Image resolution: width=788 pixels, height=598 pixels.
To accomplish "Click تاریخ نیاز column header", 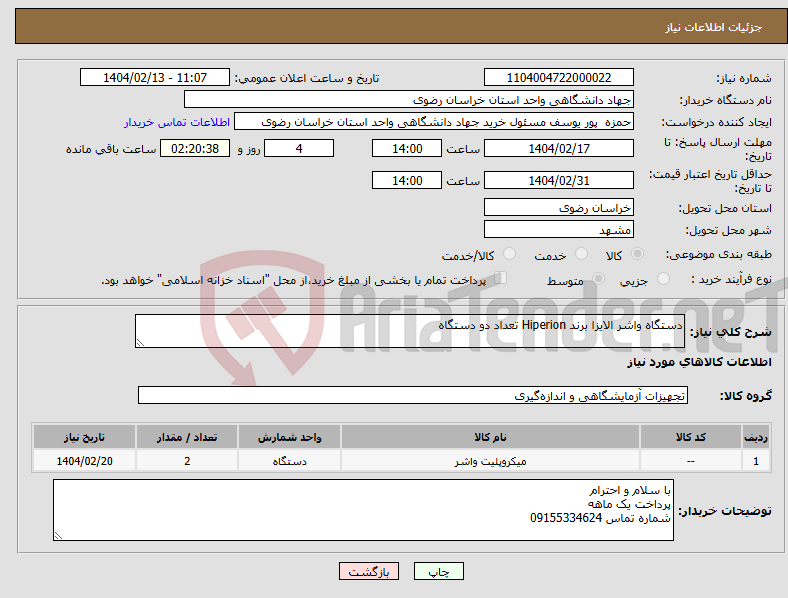I will point(84,437).
